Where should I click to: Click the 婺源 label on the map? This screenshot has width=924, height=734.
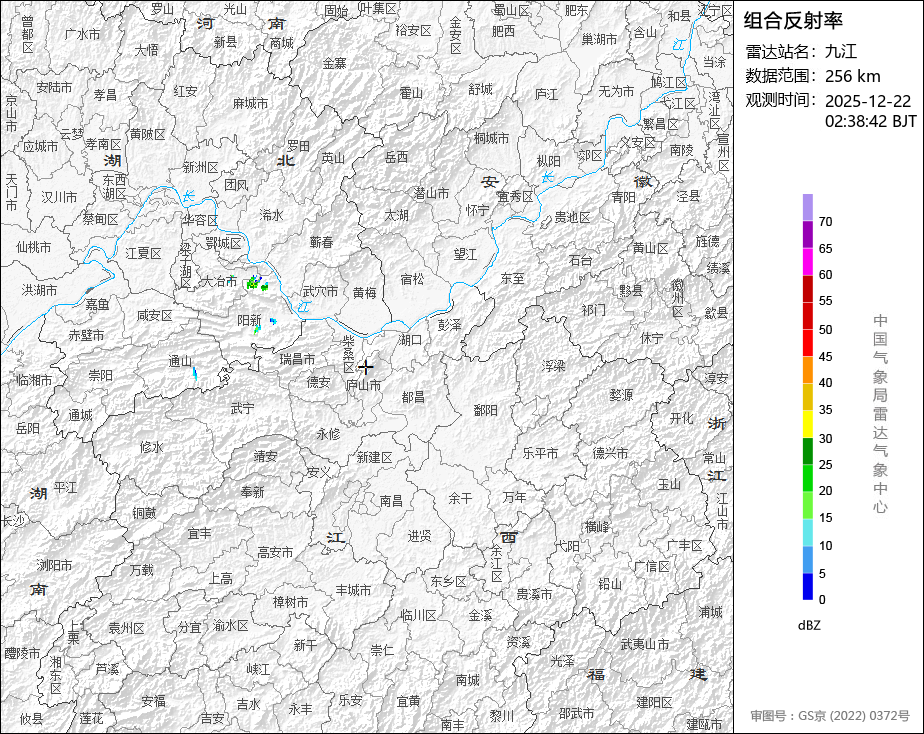[621, 394]
